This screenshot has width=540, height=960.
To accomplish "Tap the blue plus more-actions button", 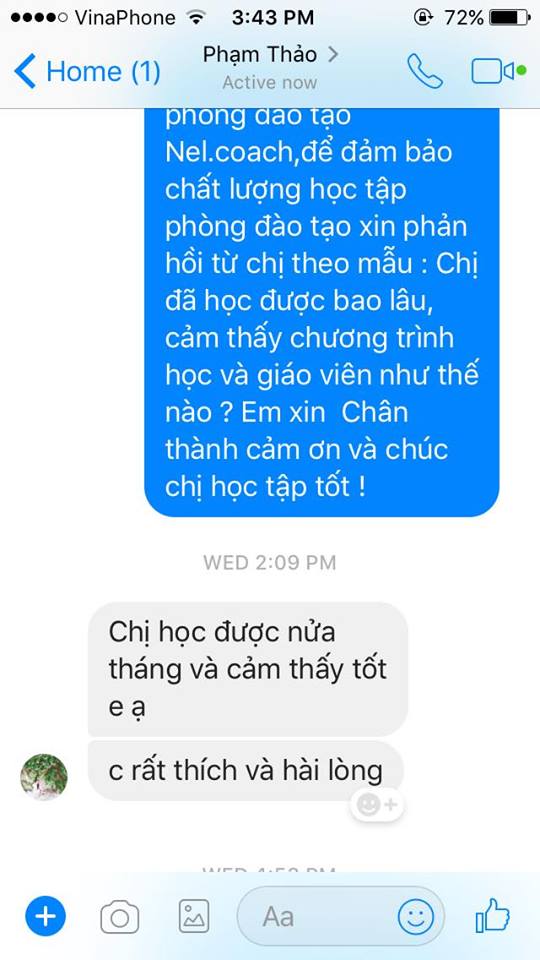I will 45,917.
